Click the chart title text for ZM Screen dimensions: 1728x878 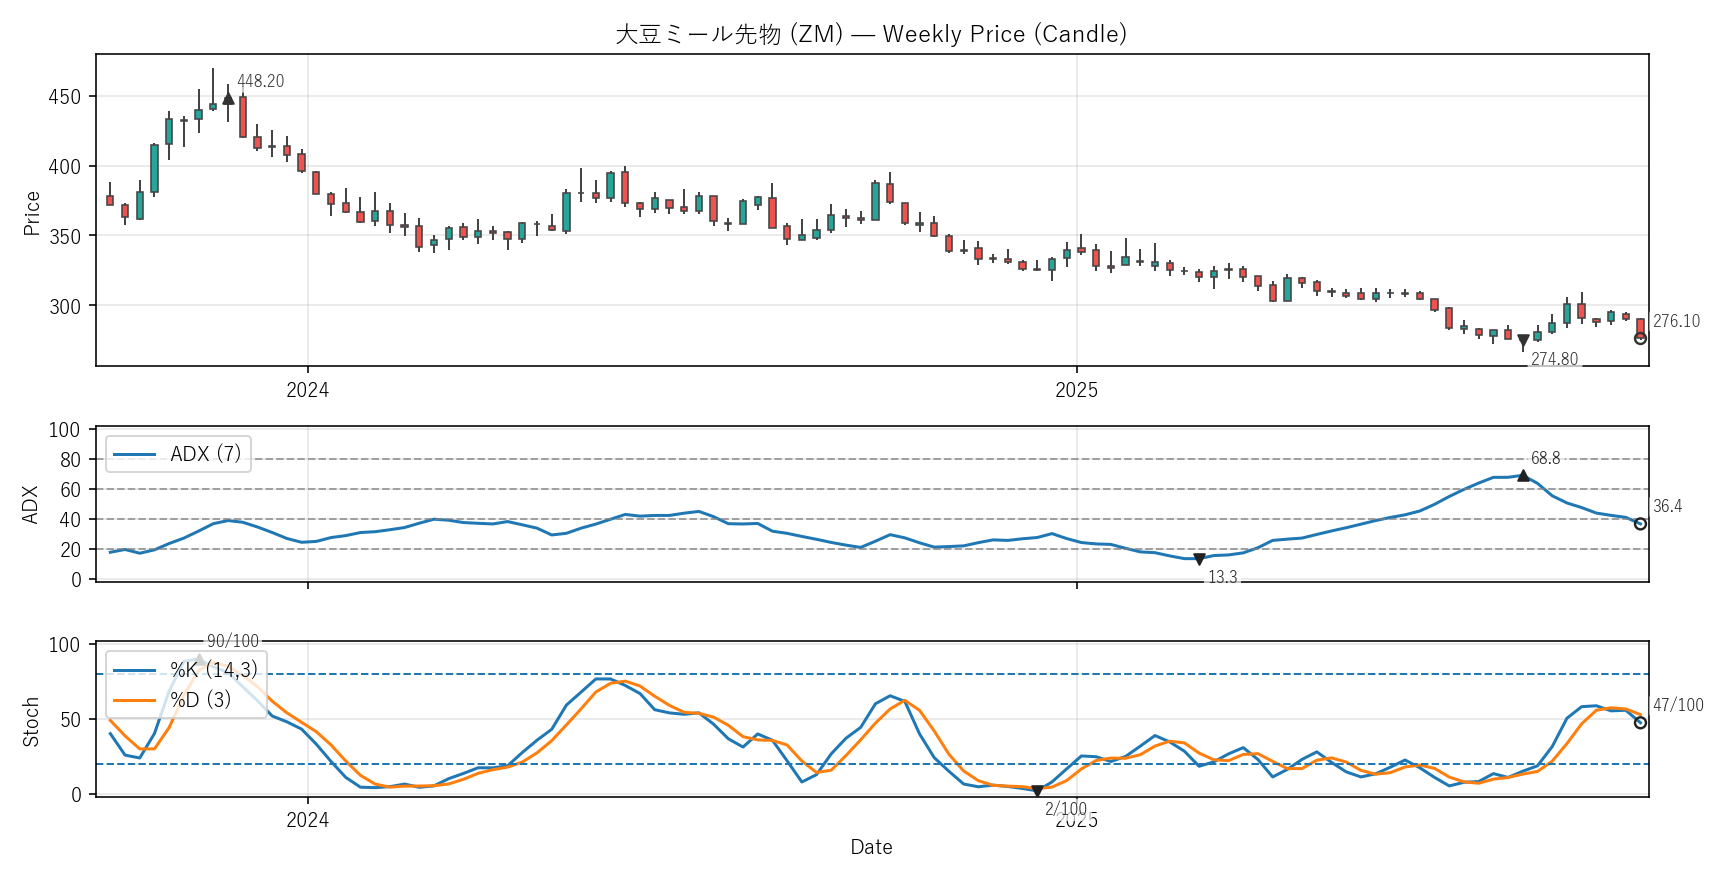pos(870,34)
